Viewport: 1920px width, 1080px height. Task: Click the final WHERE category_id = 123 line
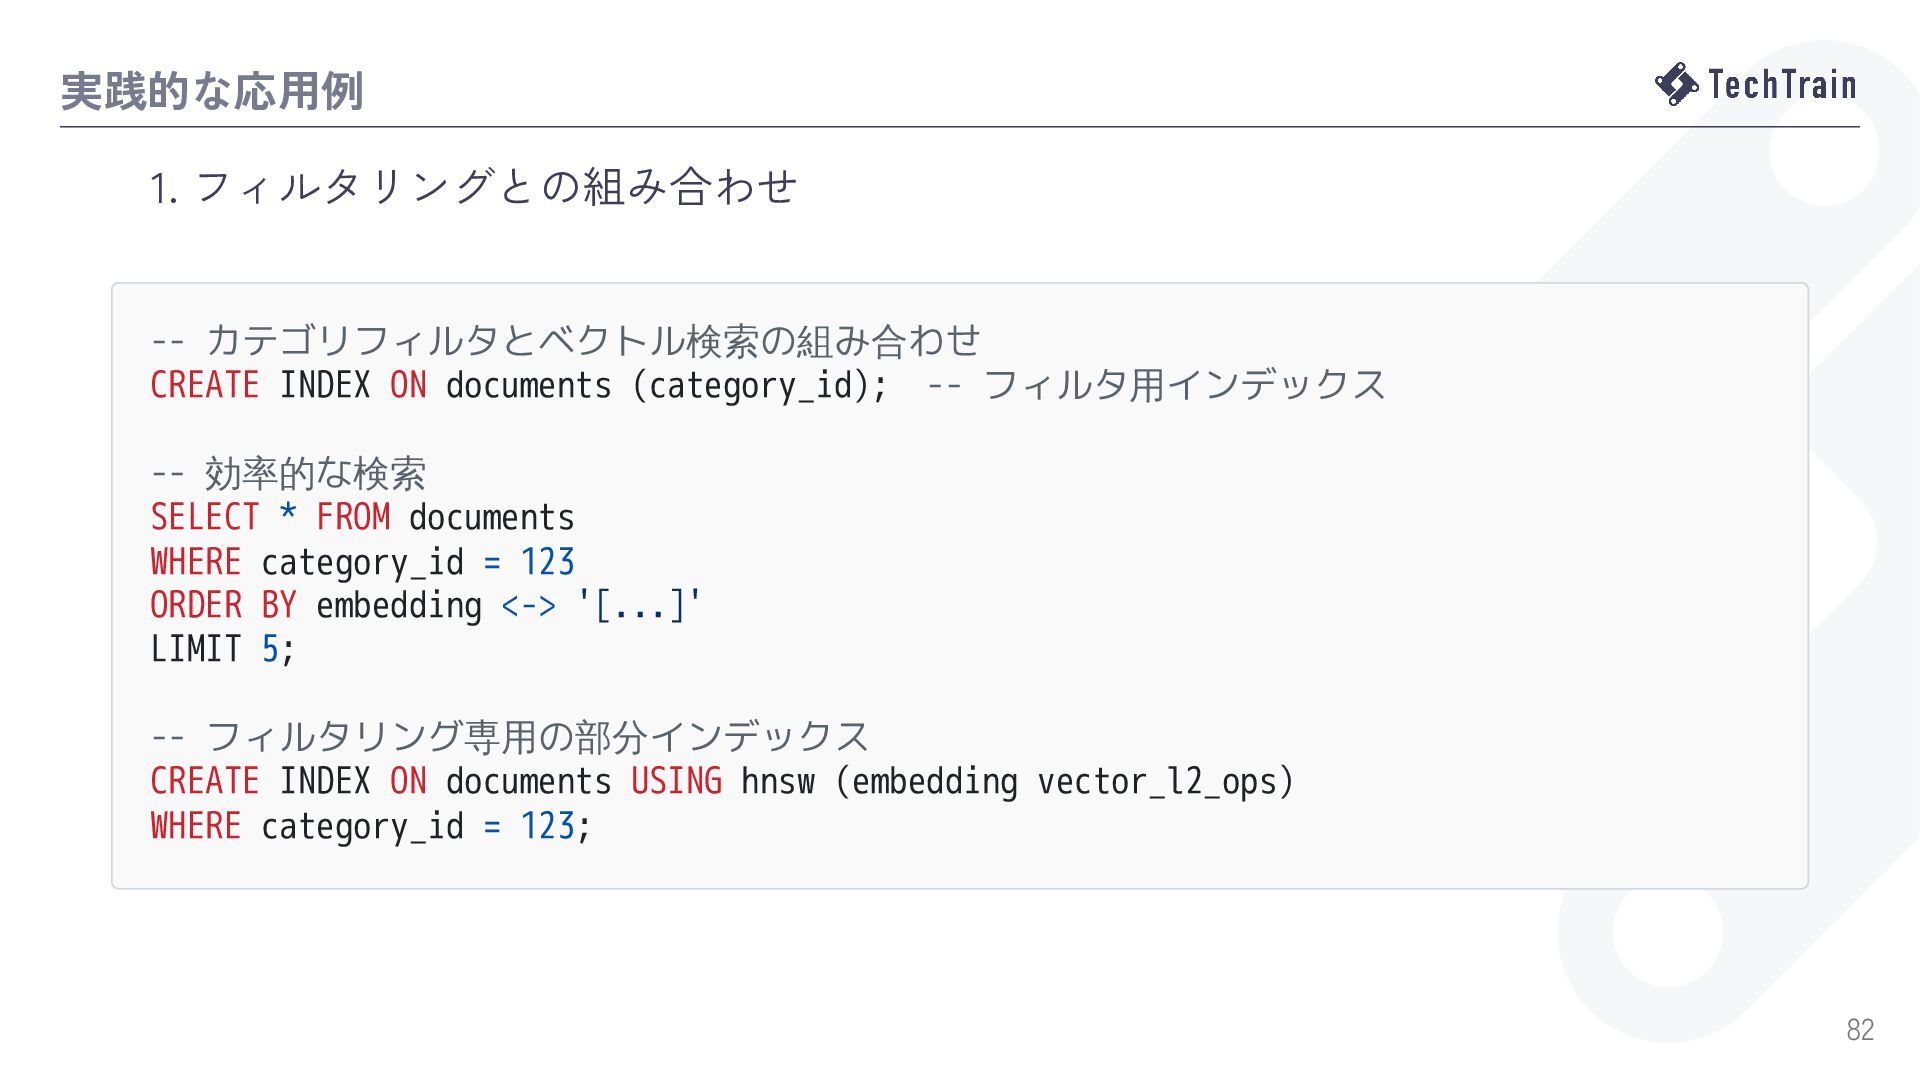371,826
